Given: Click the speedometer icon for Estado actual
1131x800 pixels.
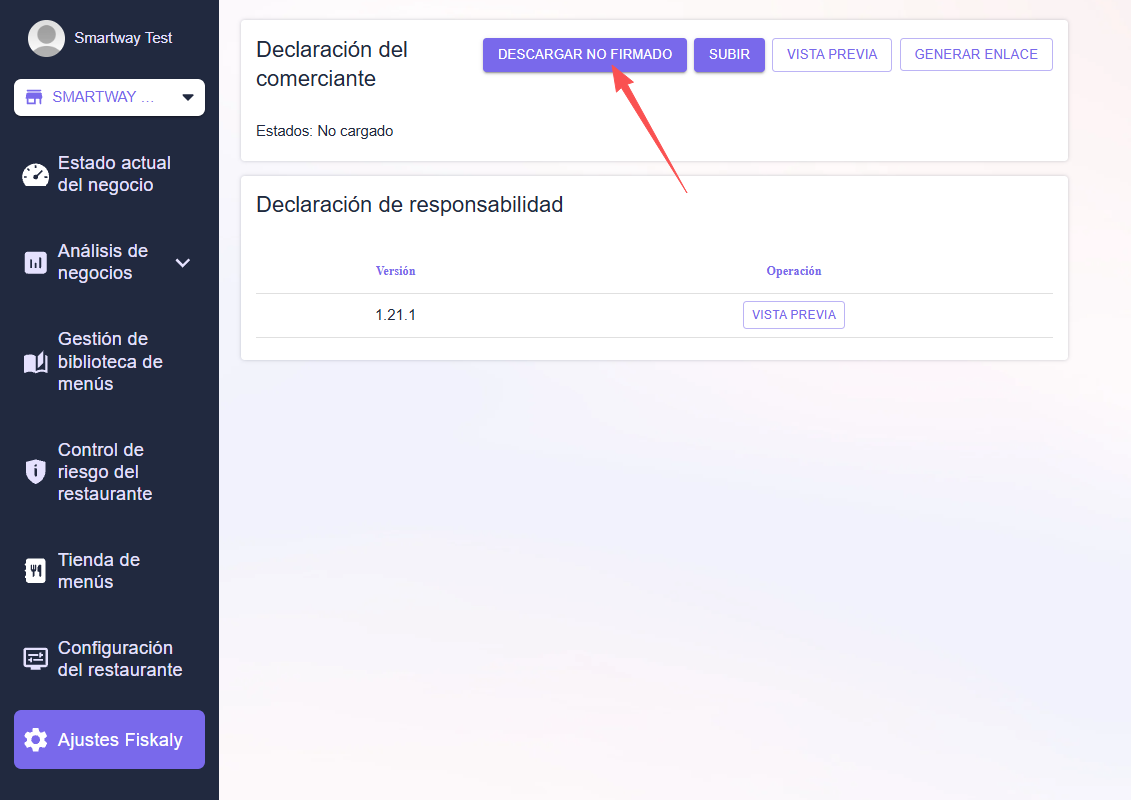Looking at the screenshot, I should point(35,174).
